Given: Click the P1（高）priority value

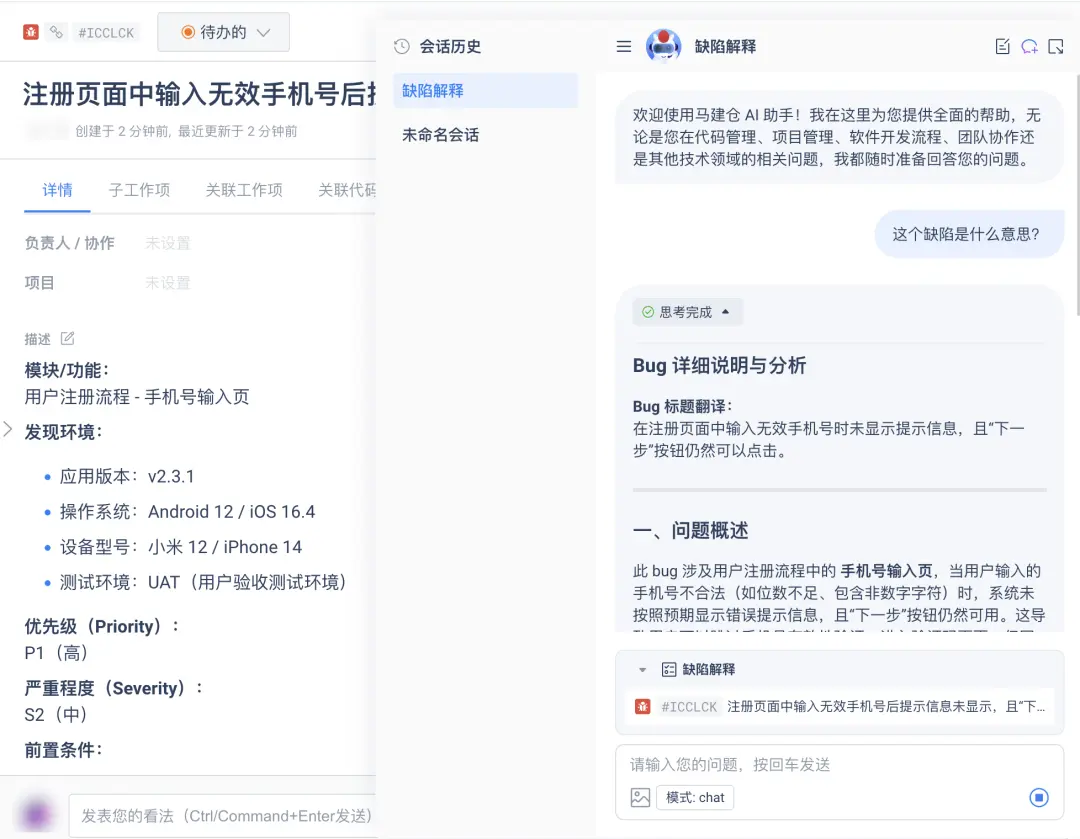Looking at the screenshot, I should [56, 652].
